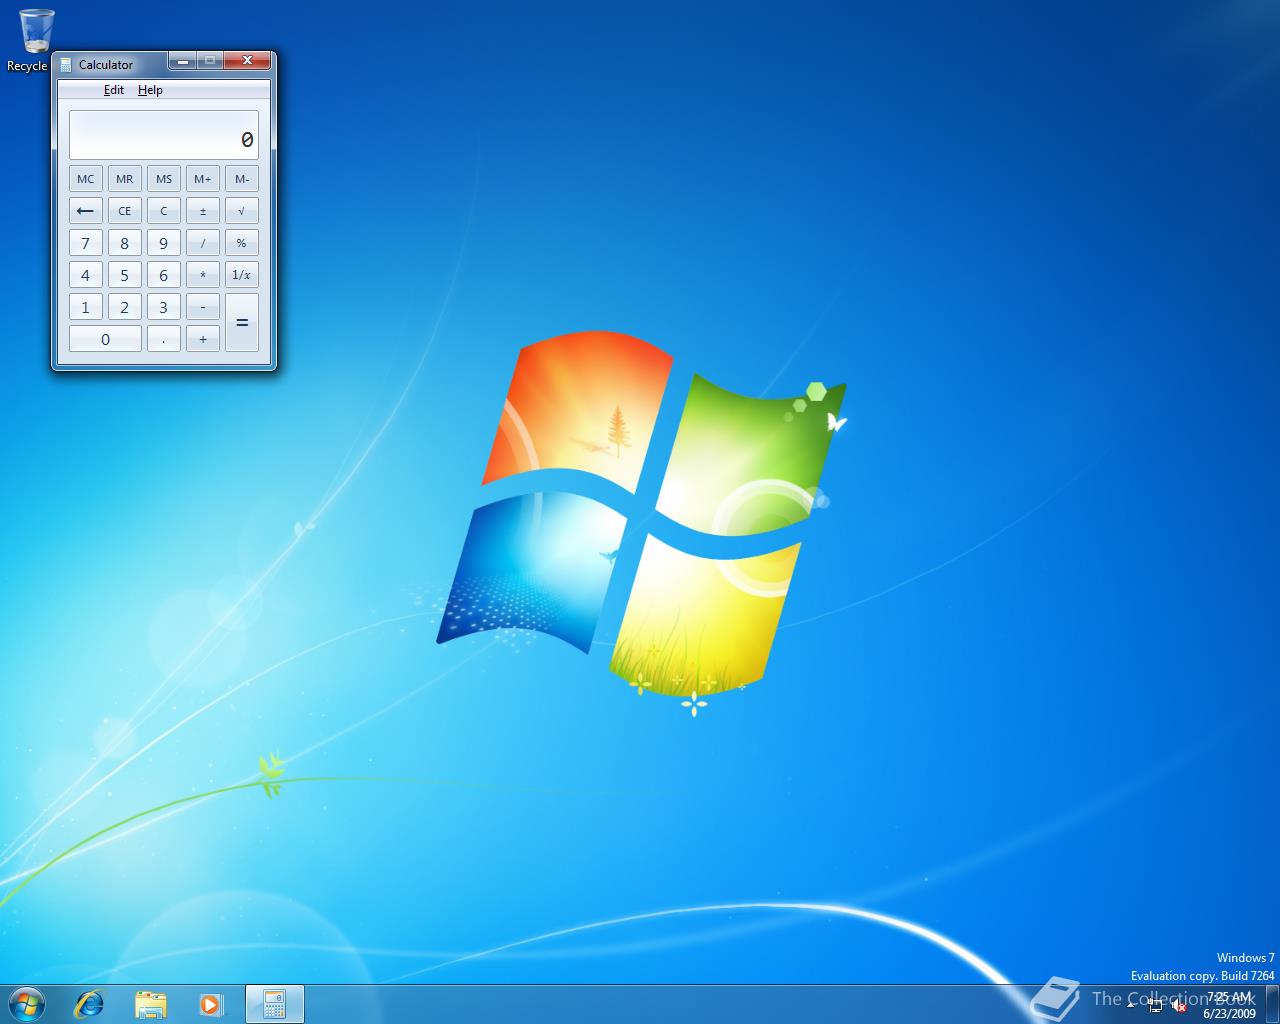The image size is (1280, 1024).
Task: Click the 1 digit key
Action: 86,307
